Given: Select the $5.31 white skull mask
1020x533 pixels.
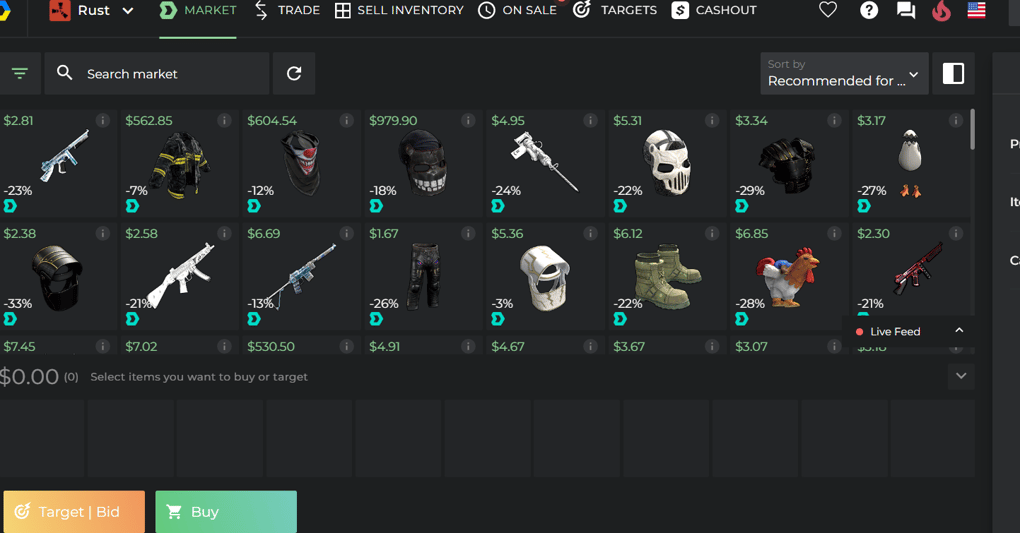Looking at the screenshot, I should (x=667, y=163).
